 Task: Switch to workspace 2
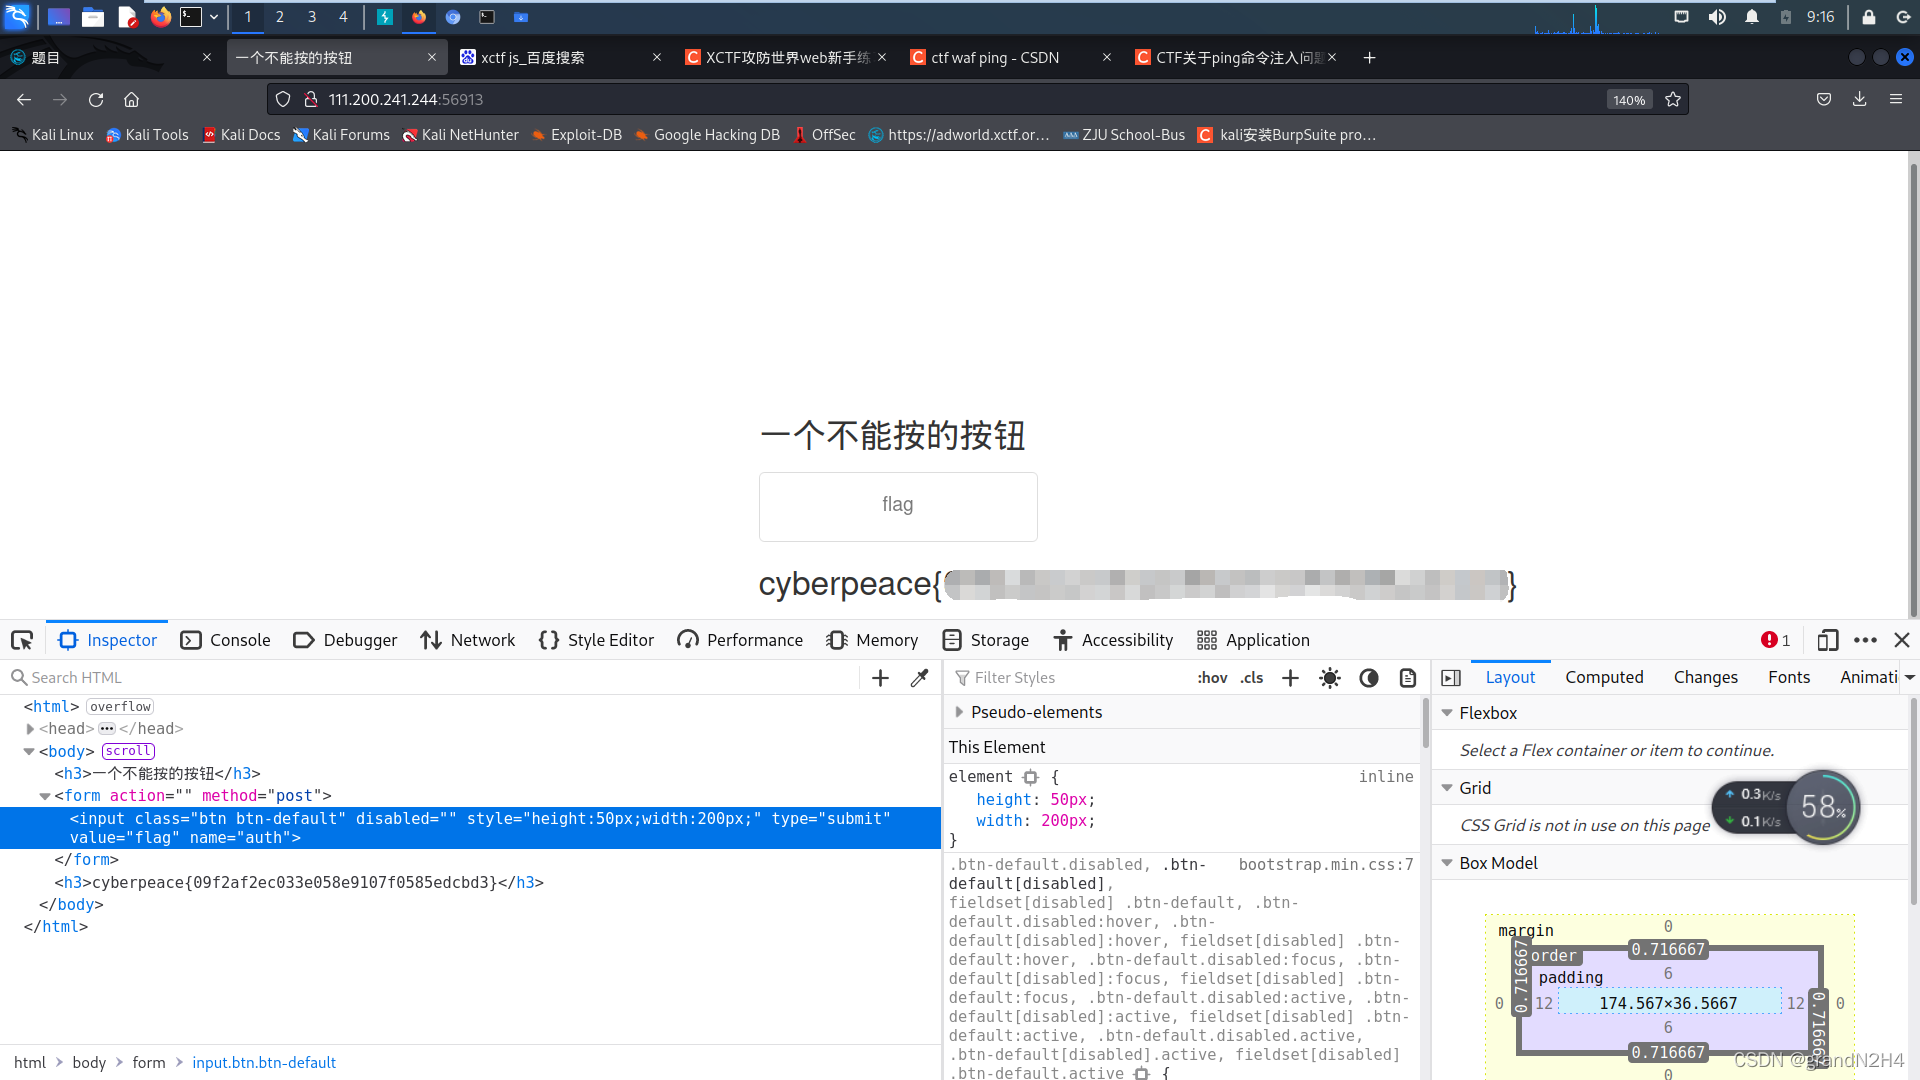(x=279, y=16)
